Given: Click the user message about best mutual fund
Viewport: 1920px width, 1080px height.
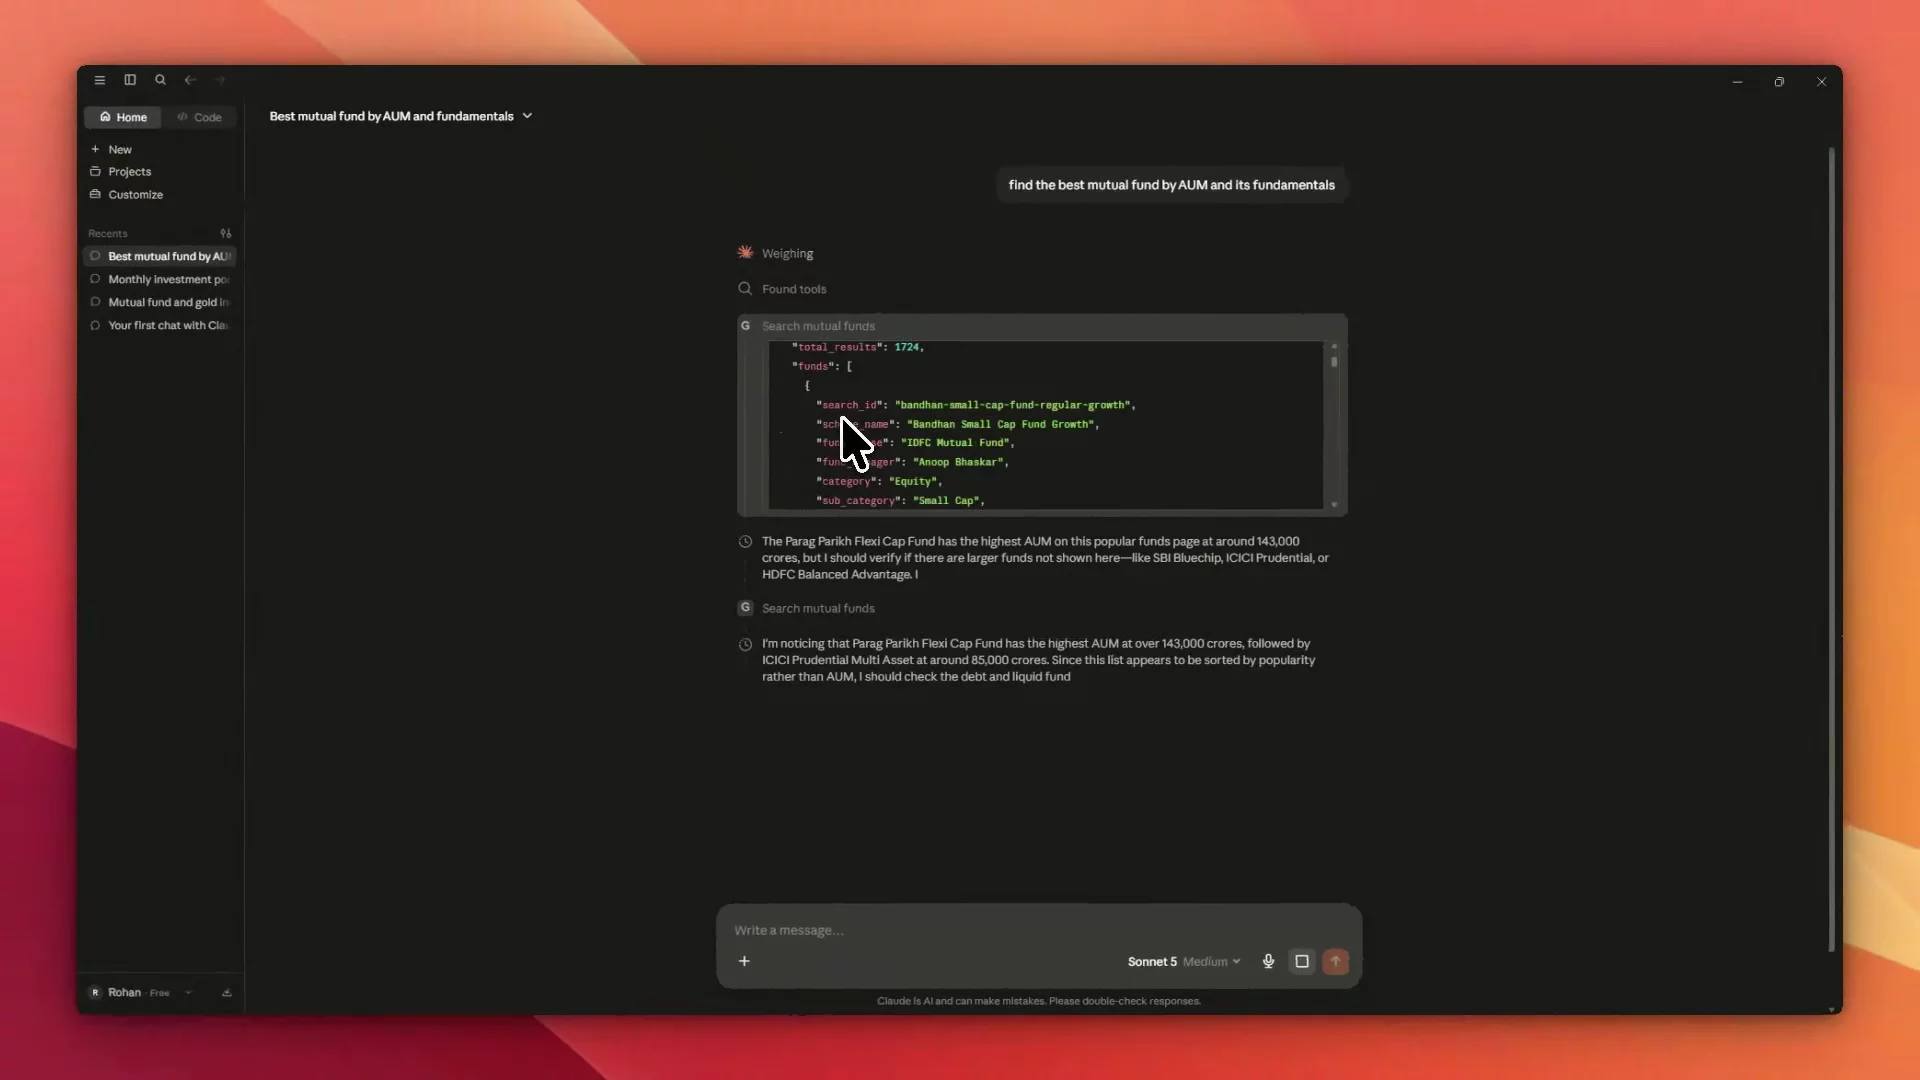Looking at the screenshot, I should point(1172,185).
